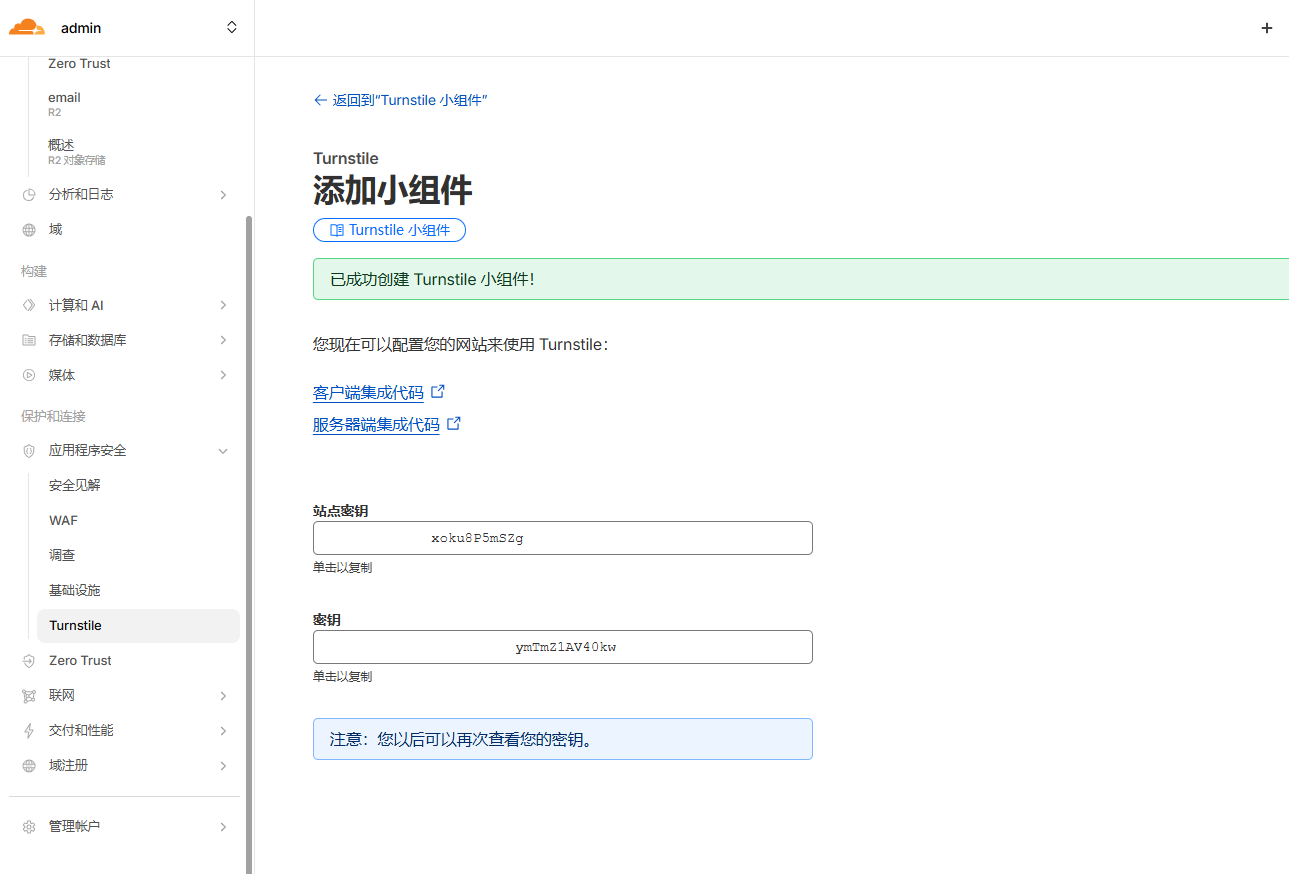The image size is (1289, 874).
Task: Click the lightning icon beside 交付和性能
Action: tap(29, 731)
